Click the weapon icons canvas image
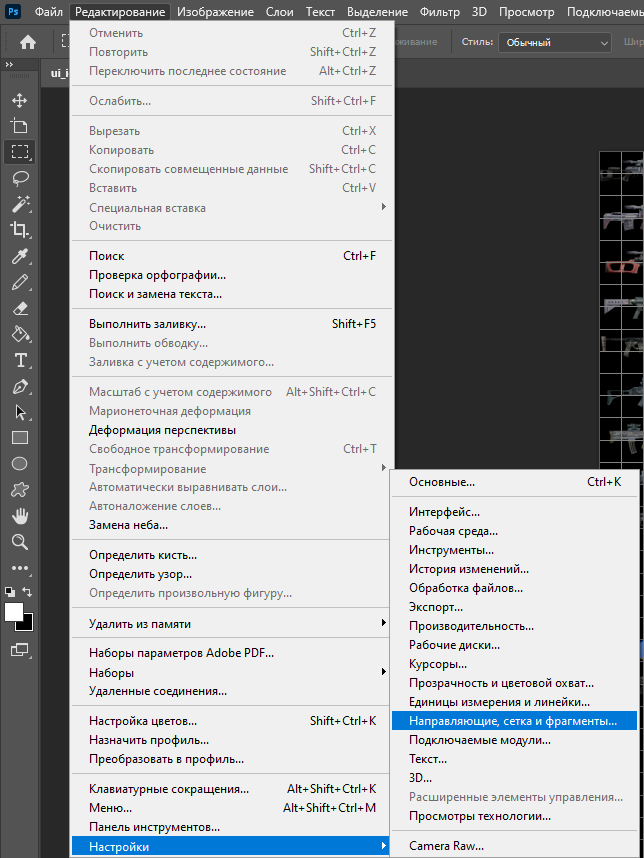 click(x=622, y=309)
